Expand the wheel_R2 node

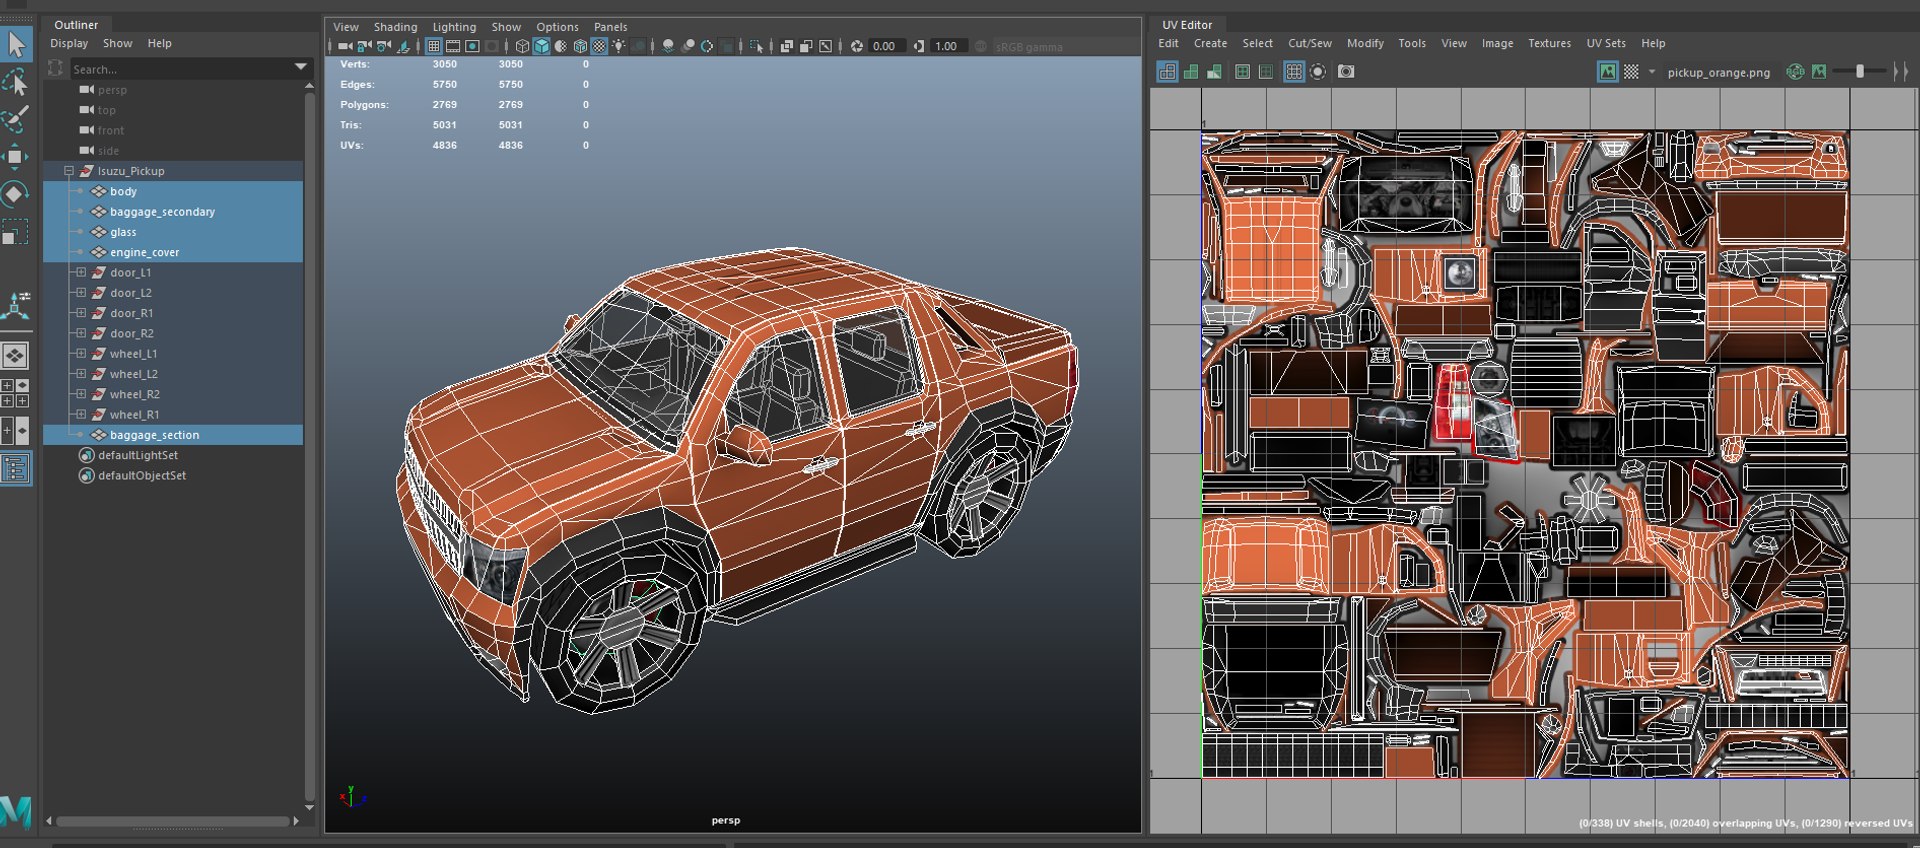pos(81,394)
